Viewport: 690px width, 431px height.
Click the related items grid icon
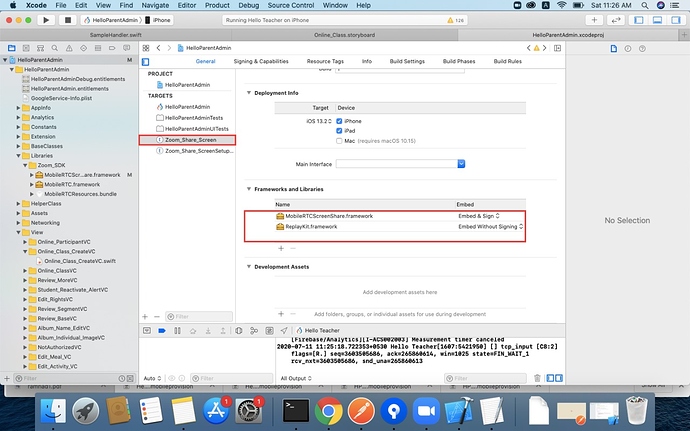click(x=146, y=48)
